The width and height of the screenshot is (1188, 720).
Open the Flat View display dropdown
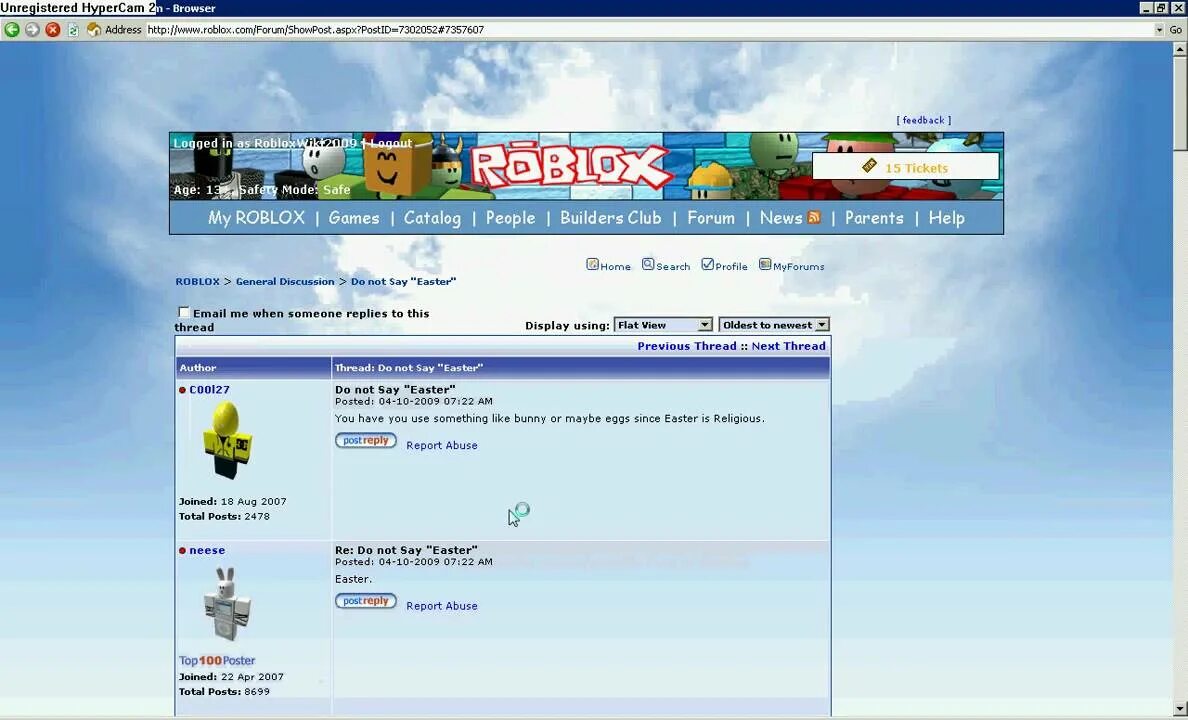[663, 325]
